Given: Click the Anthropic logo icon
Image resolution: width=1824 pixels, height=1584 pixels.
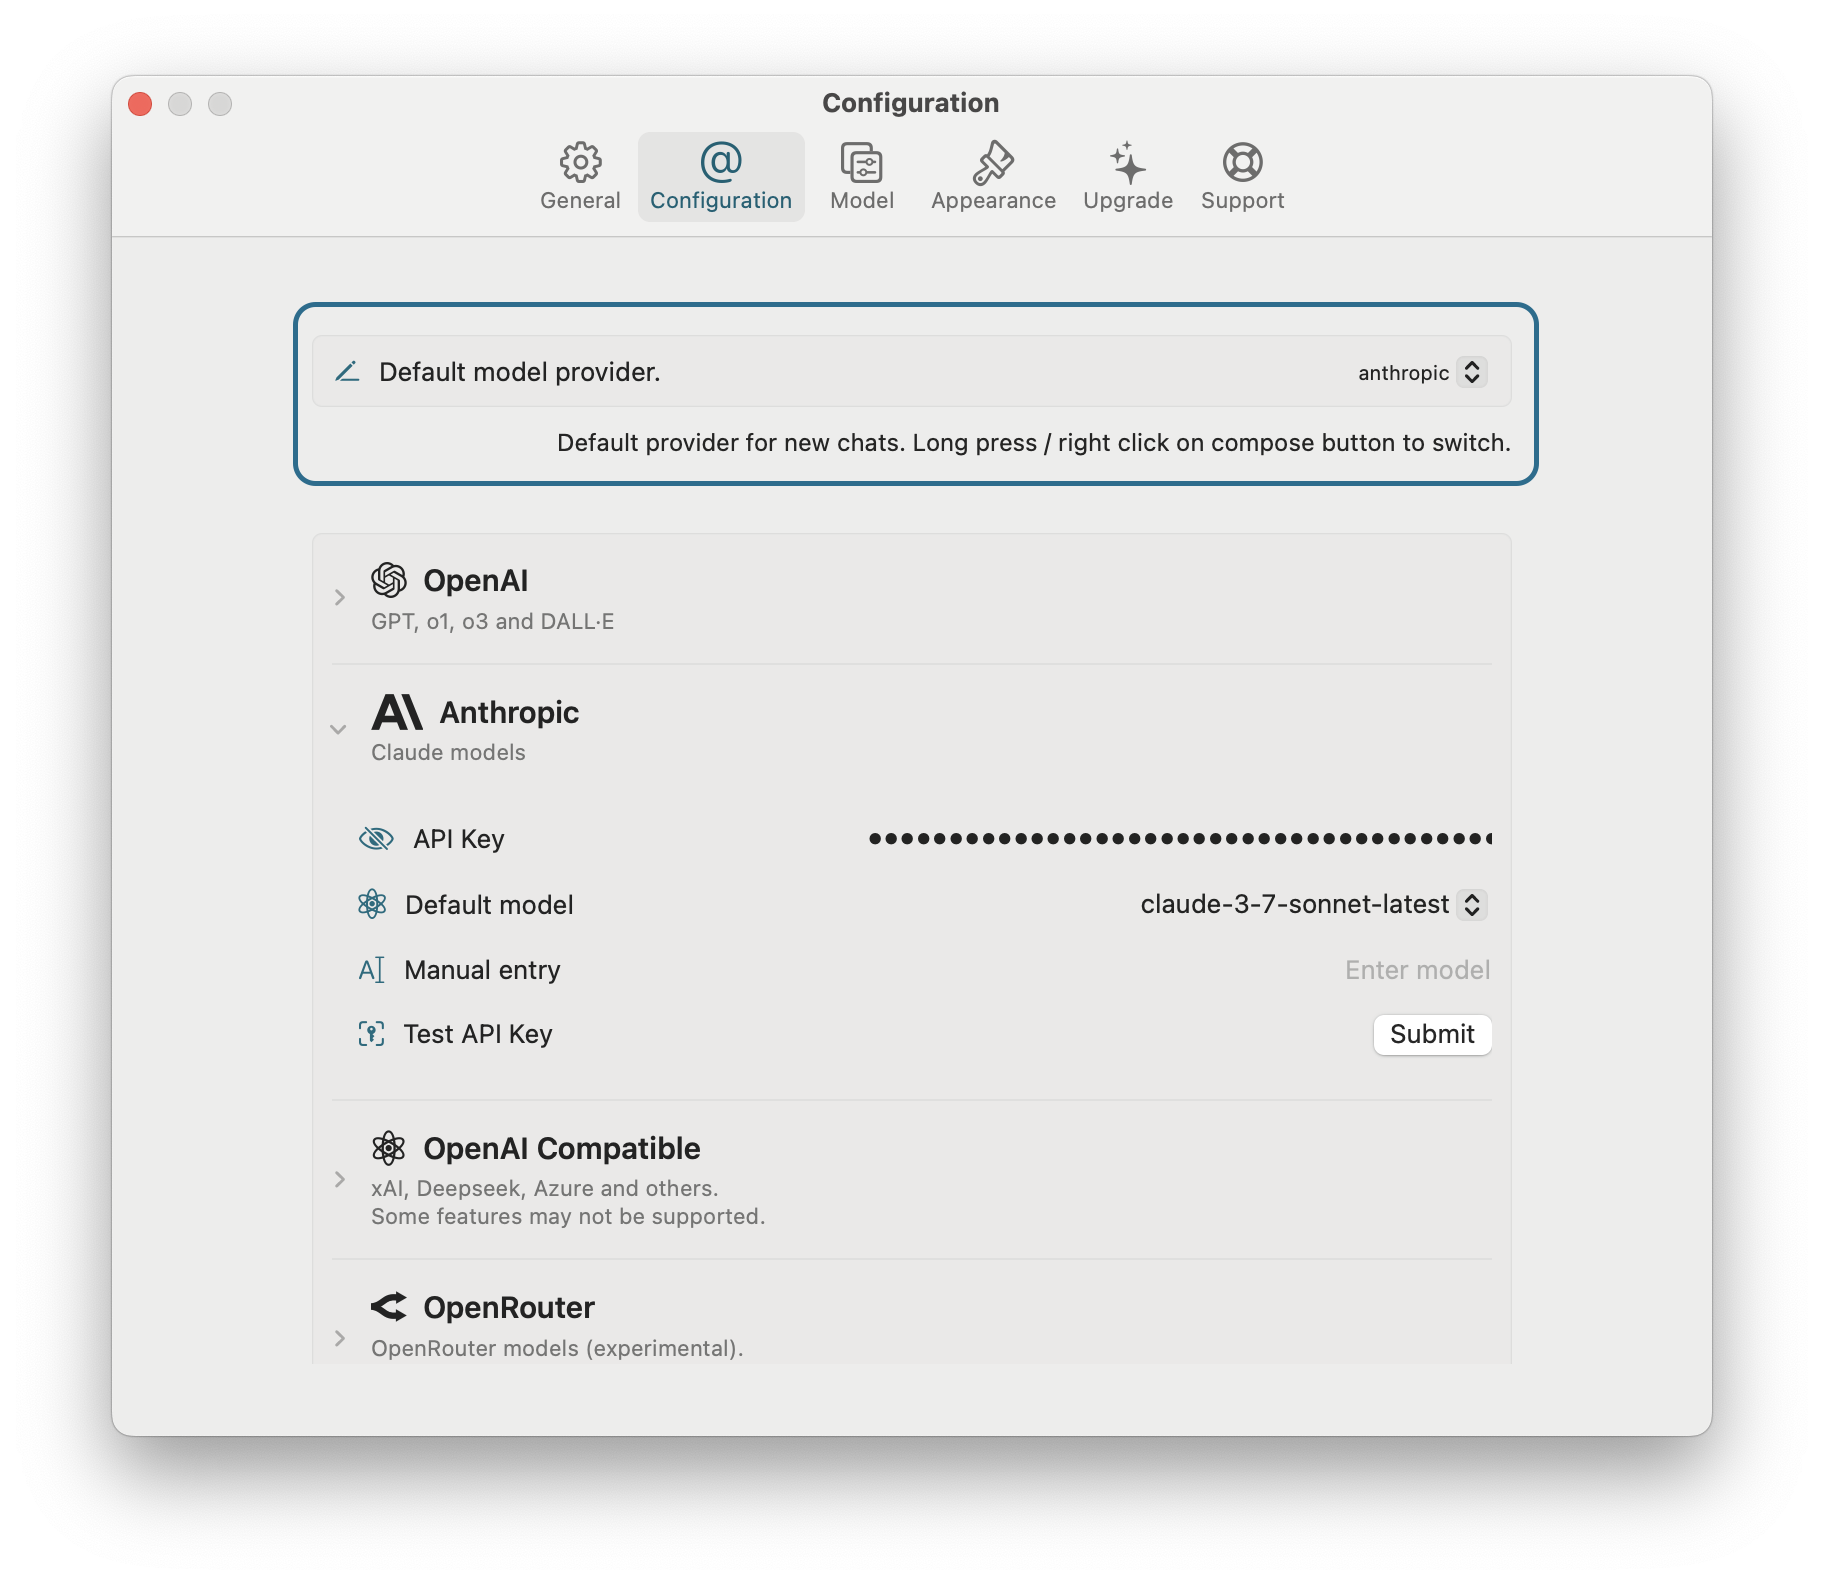Looking at the screenshot, I should [397, 712].
